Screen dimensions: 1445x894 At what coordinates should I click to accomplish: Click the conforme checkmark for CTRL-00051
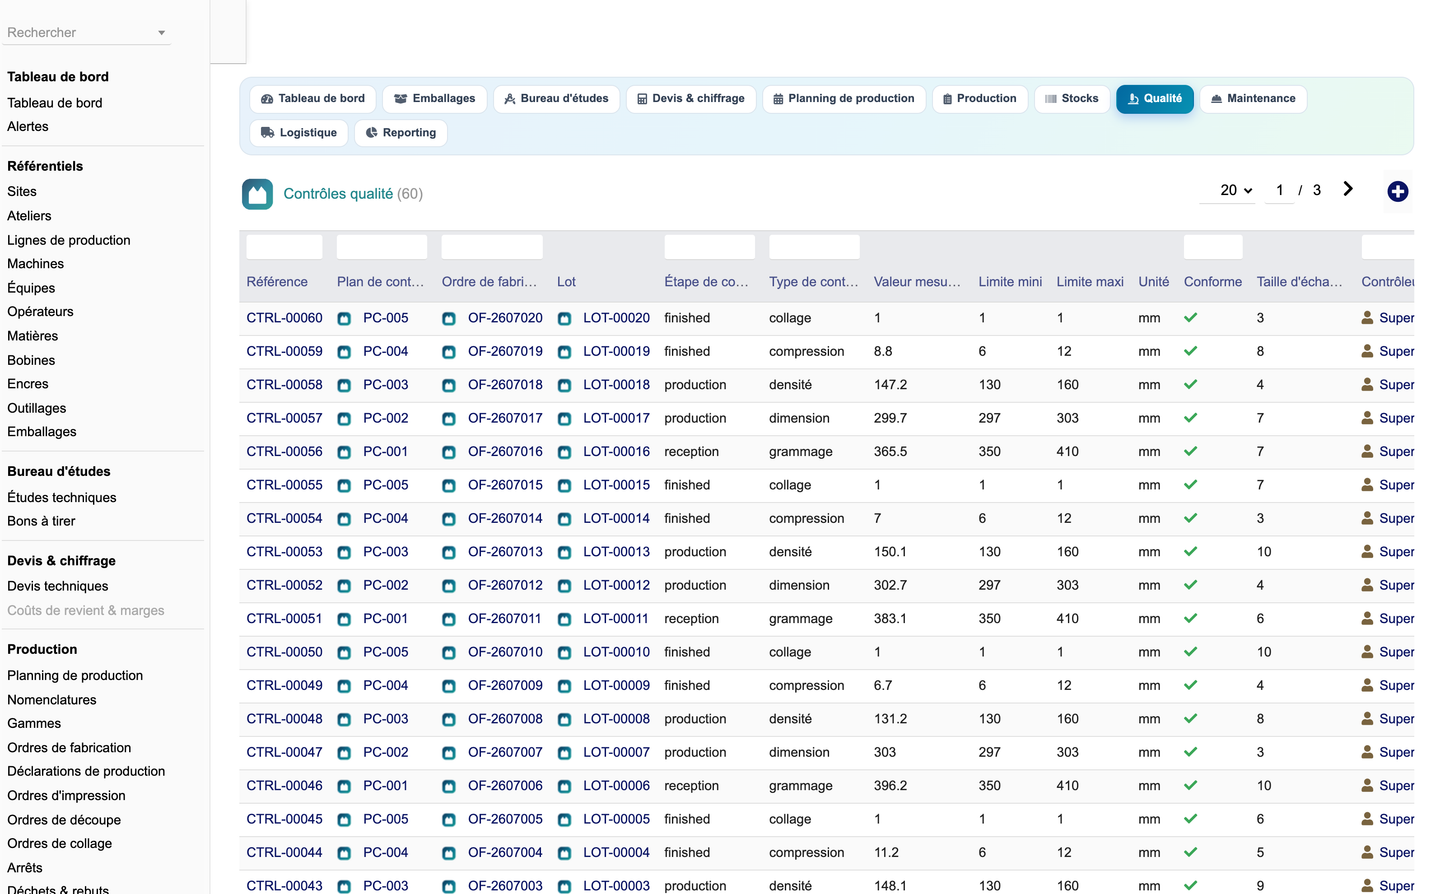(x=1190, y=618)
